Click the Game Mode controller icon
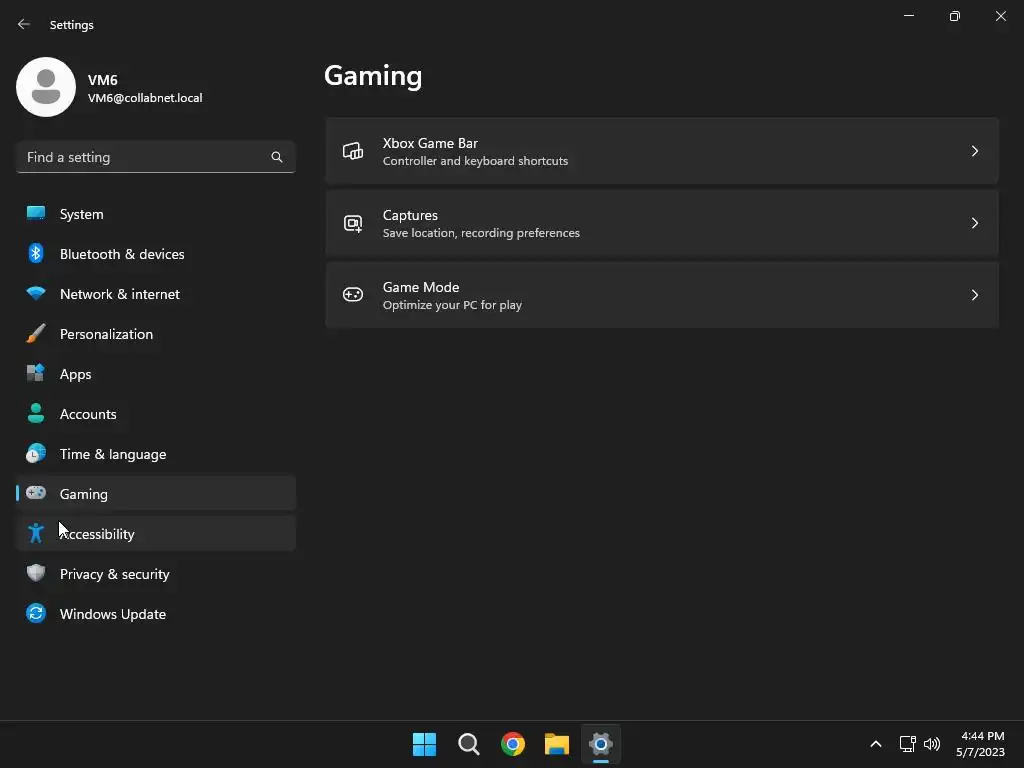Screen dimensions: 1024x768 tap(353, 295)
